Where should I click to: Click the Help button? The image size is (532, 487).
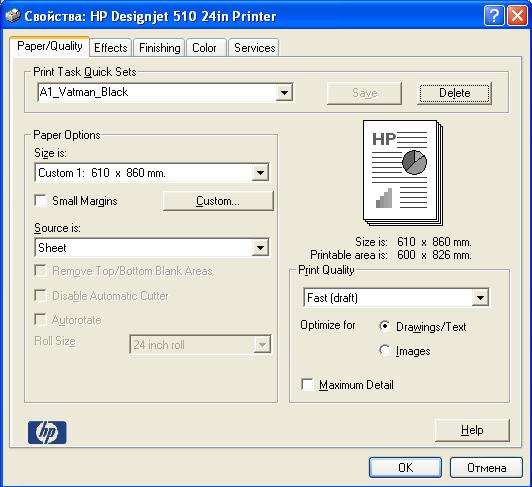click(472, 430)
